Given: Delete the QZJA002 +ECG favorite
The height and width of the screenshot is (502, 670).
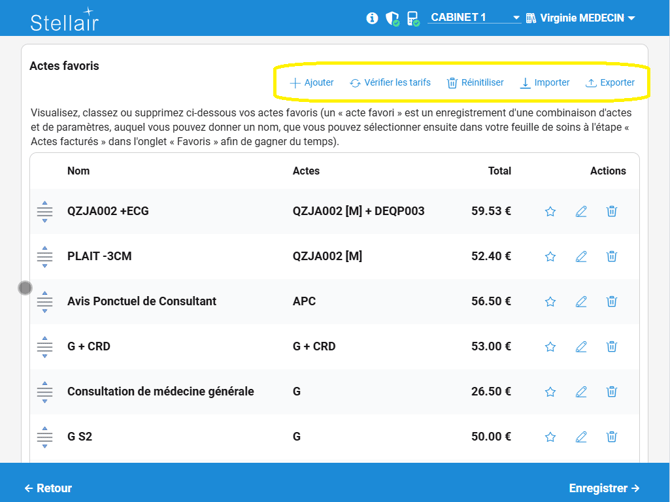Looking at the screenshot, I should [612, 212].
